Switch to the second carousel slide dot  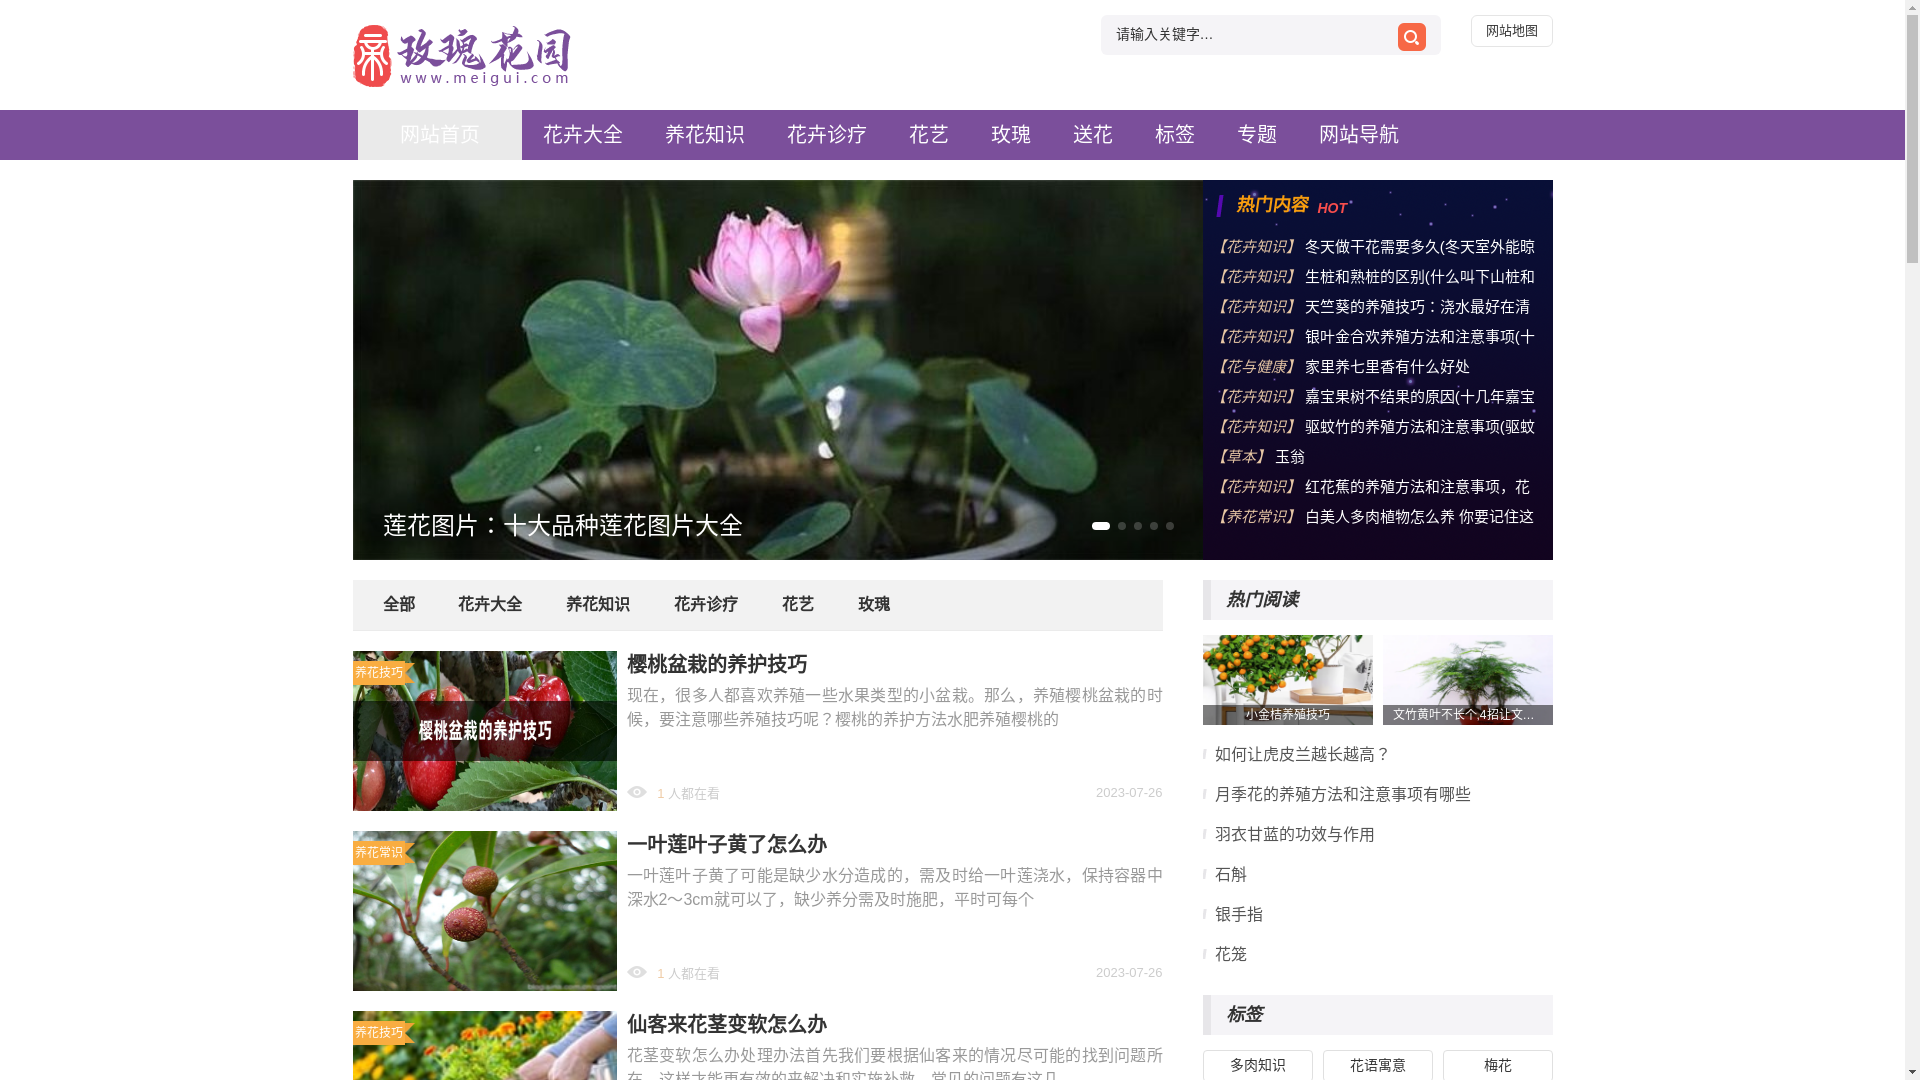[1122, 526]
